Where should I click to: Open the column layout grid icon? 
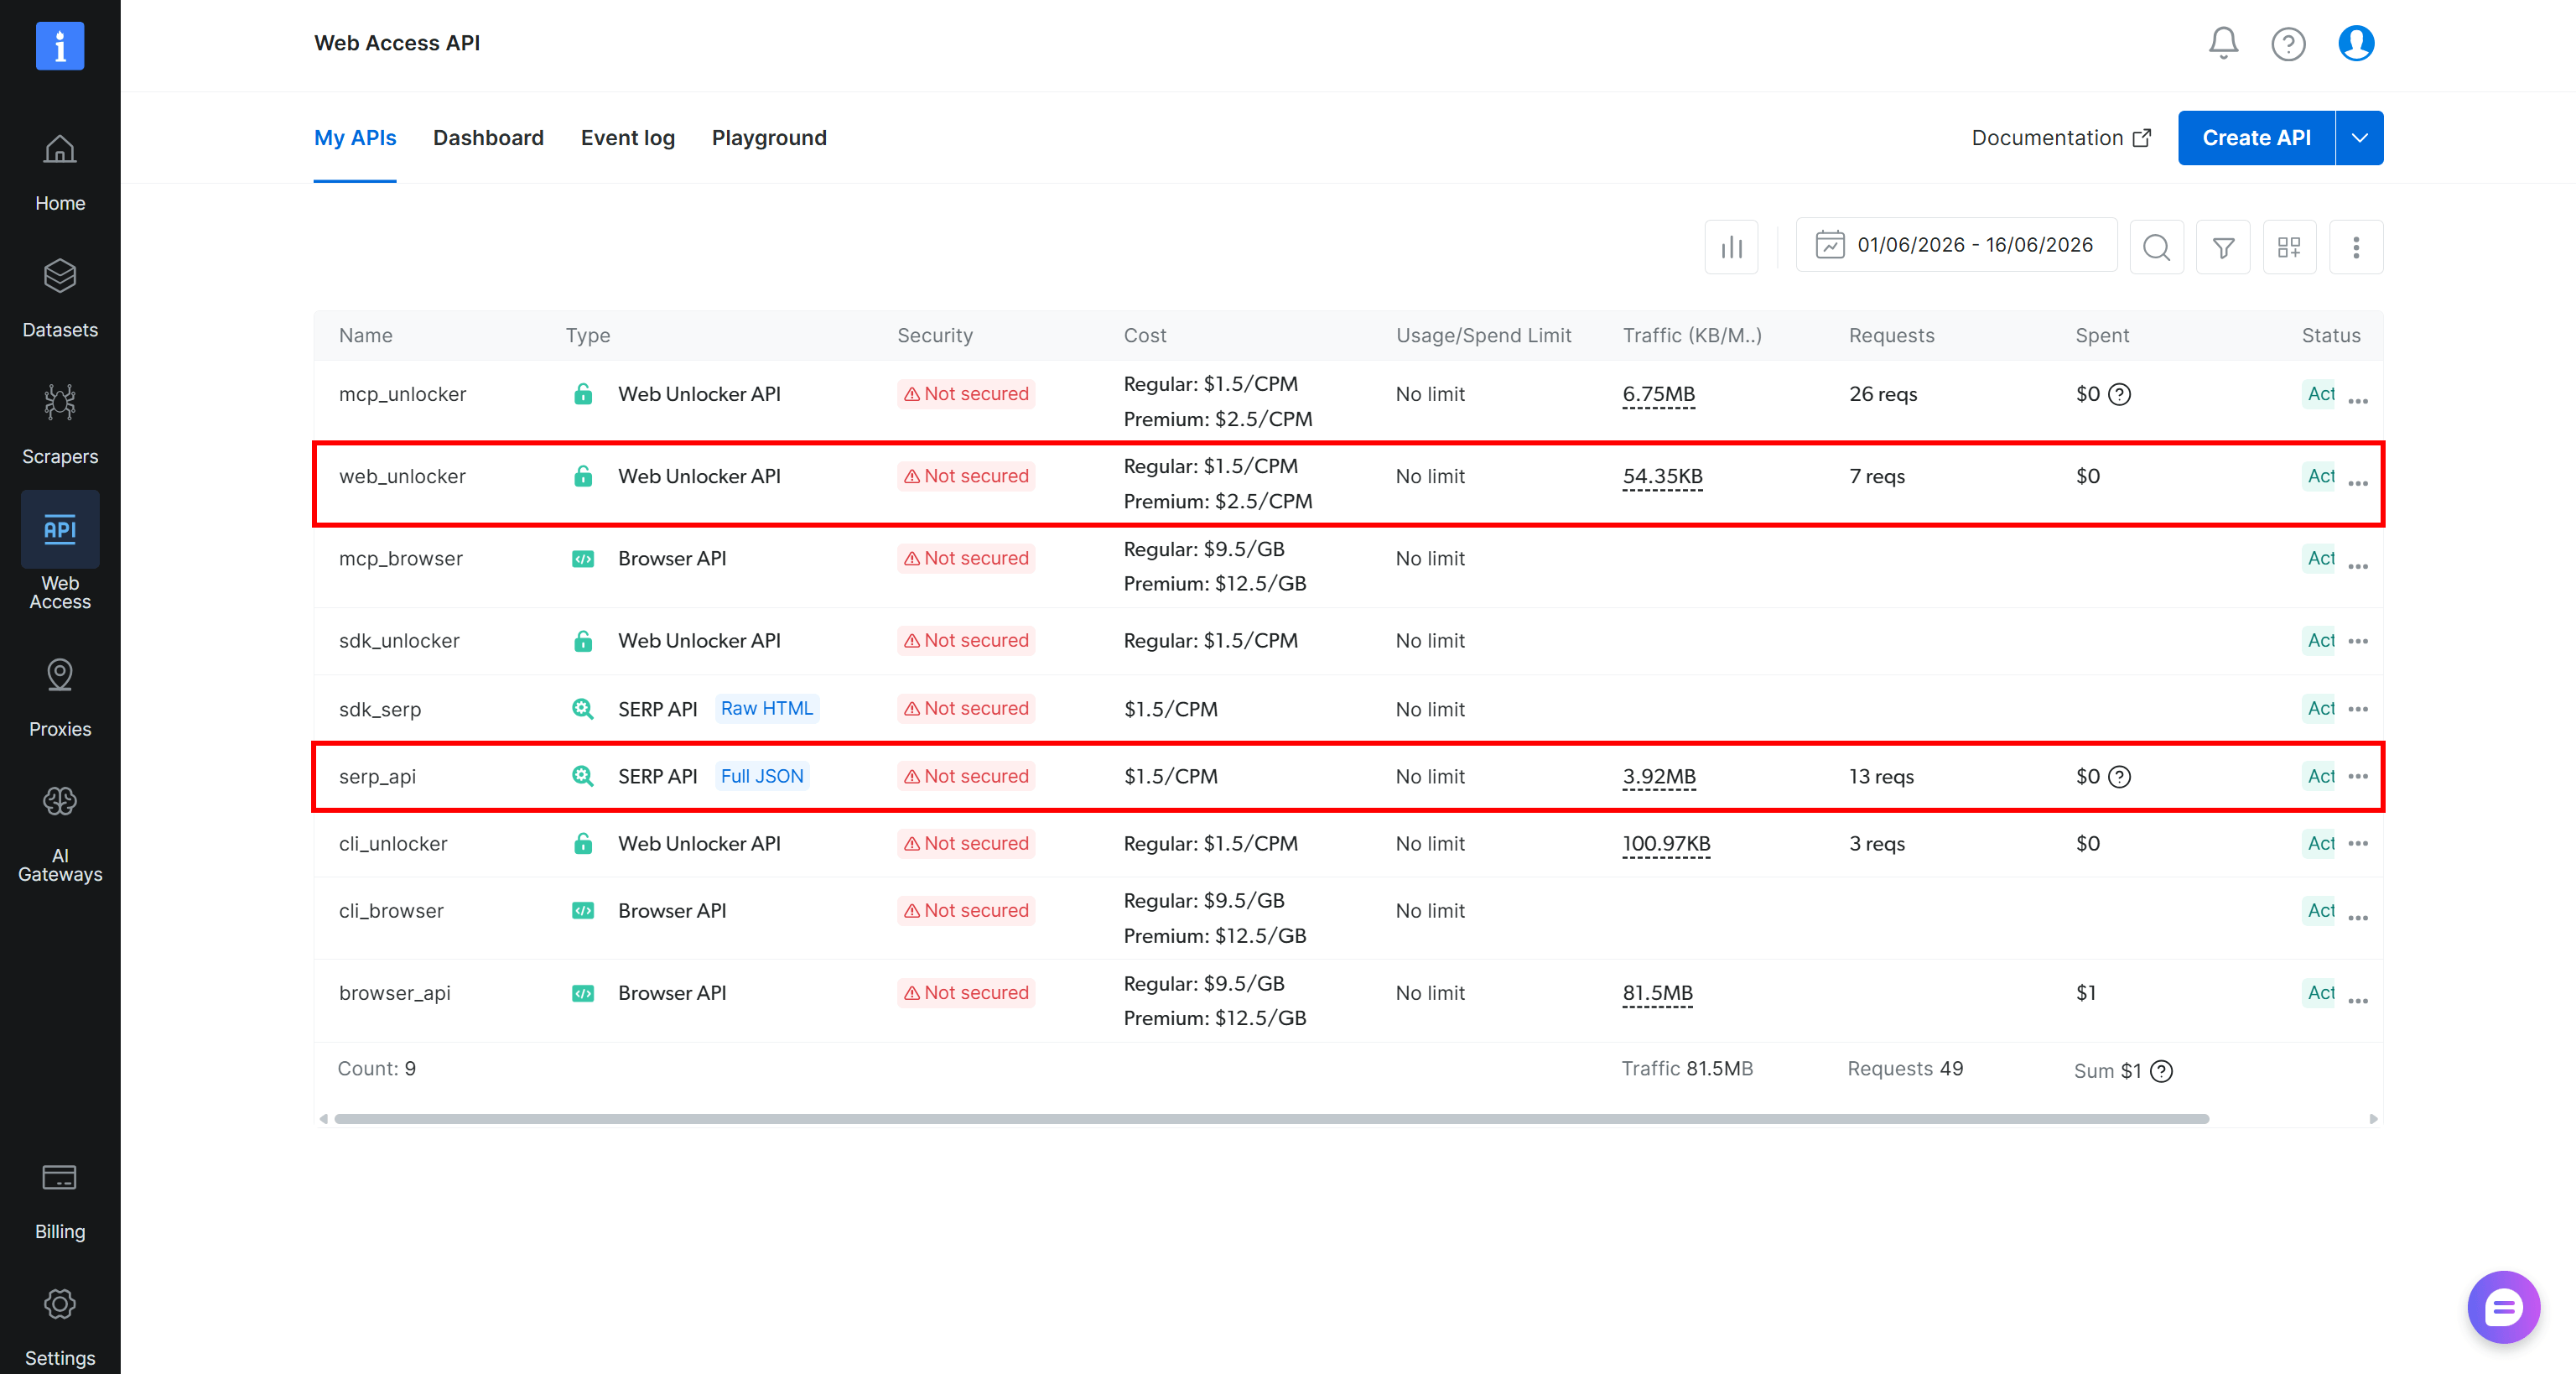(x=2289, y=246)
